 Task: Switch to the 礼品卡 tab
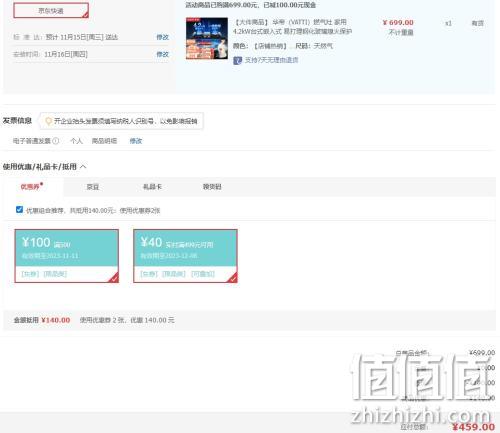(x=152, y=187)
